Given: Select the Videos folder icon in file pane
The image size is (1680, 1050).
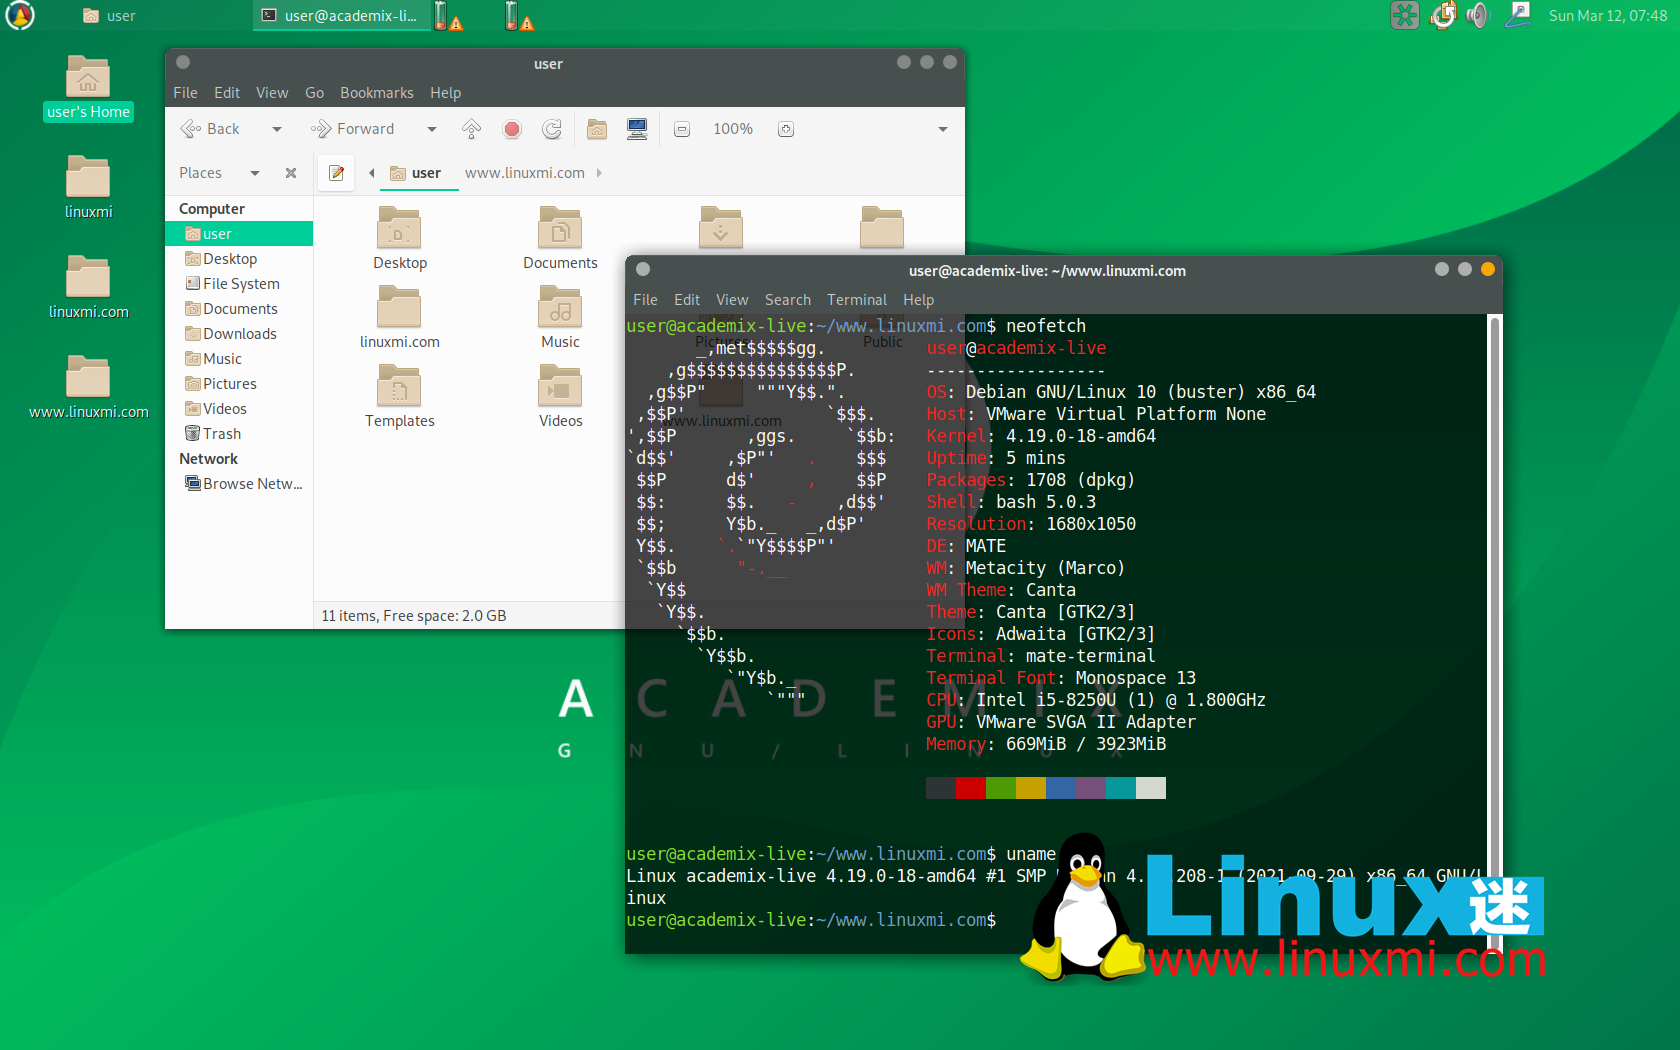Looking at the screenshot, I should [560, 387].
